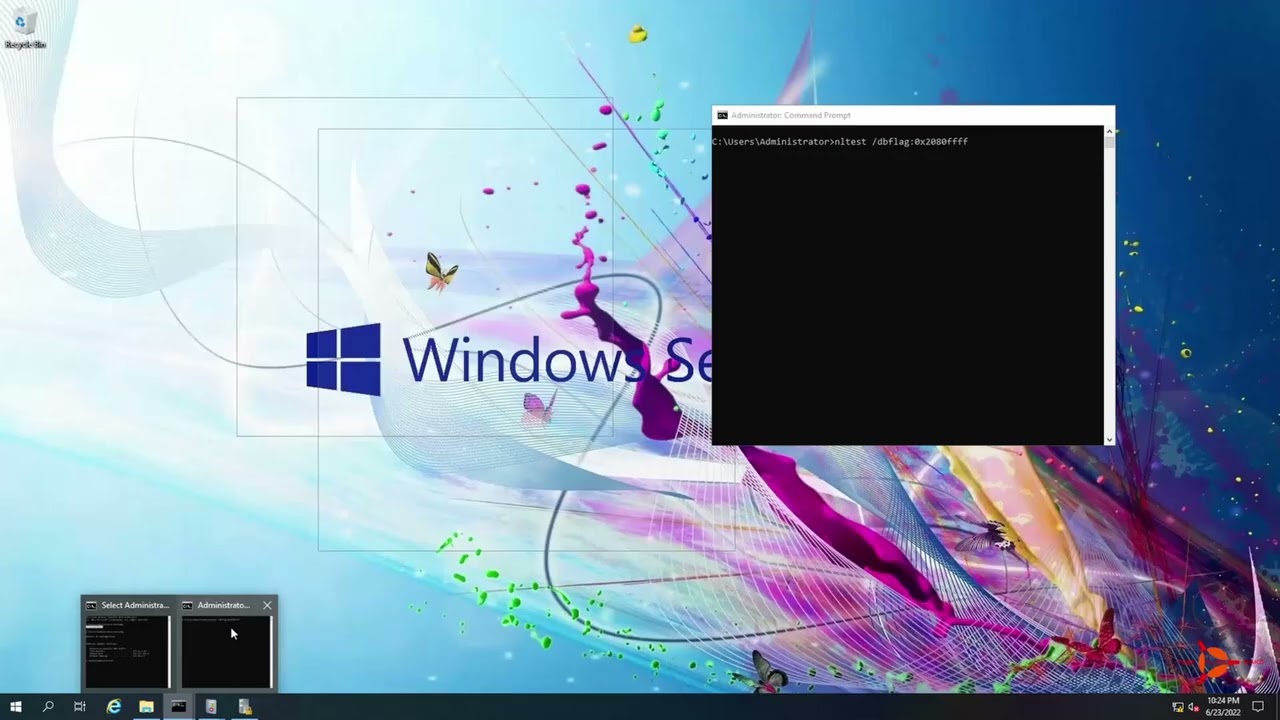Close the Administrator preview with its X
The width and height of the screenshot is (1280, 720).
(x=267, y=605)
